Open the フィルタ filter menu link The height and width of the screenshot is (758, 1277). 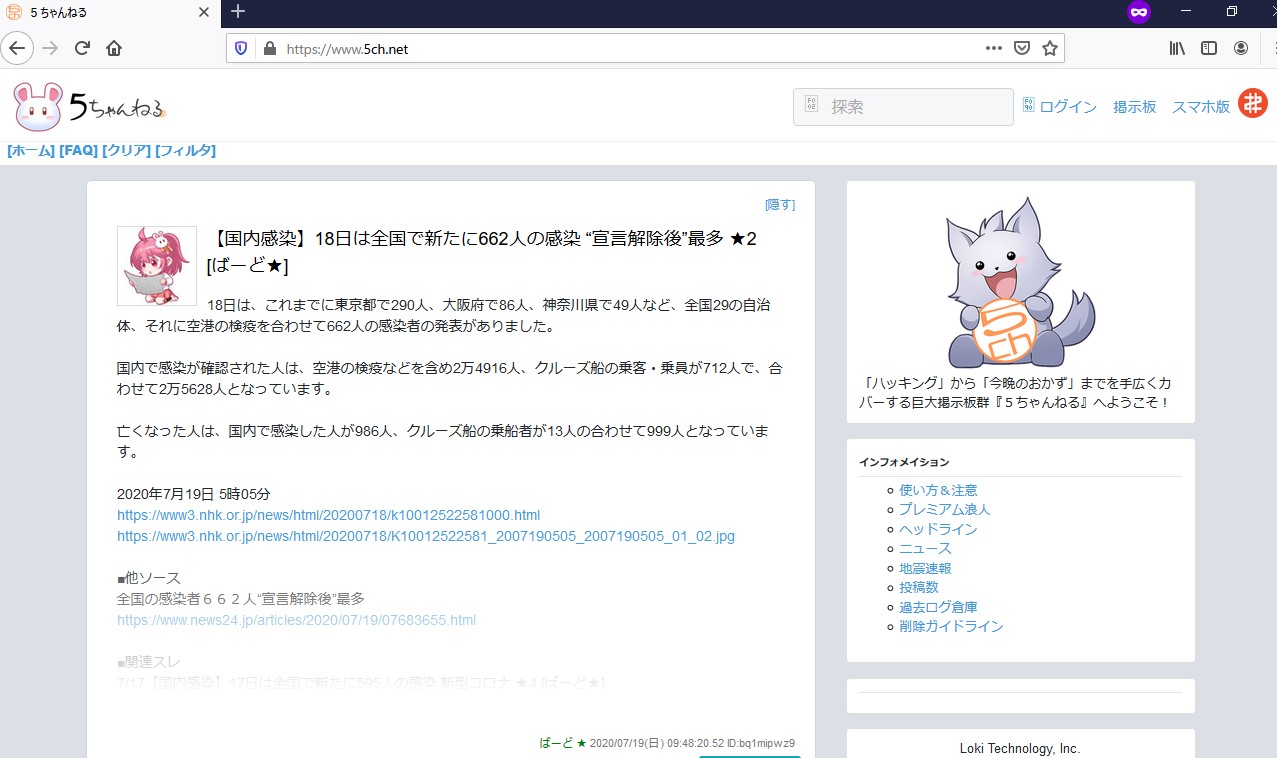click(x=185, y=151)
